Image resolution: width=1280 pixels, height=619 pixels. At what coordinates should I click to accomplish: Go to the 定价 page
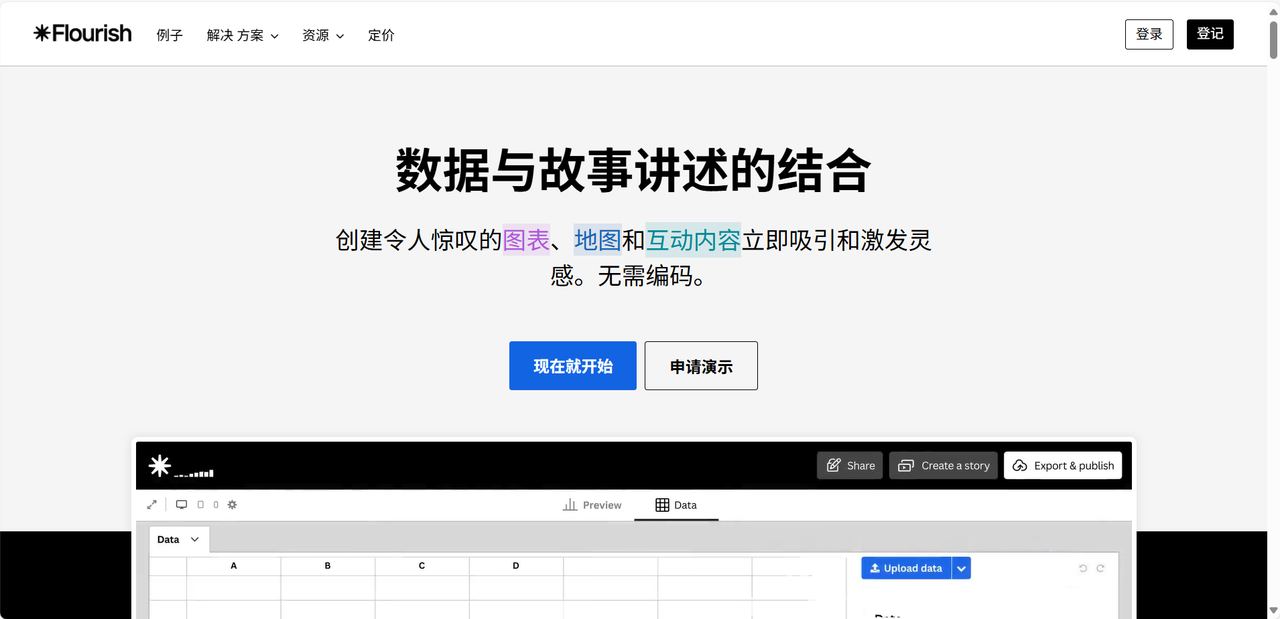381,35
